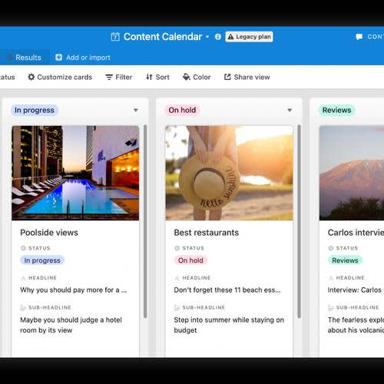
Task: Click Headline field icon on Carlos interview card
Action: 331,278
